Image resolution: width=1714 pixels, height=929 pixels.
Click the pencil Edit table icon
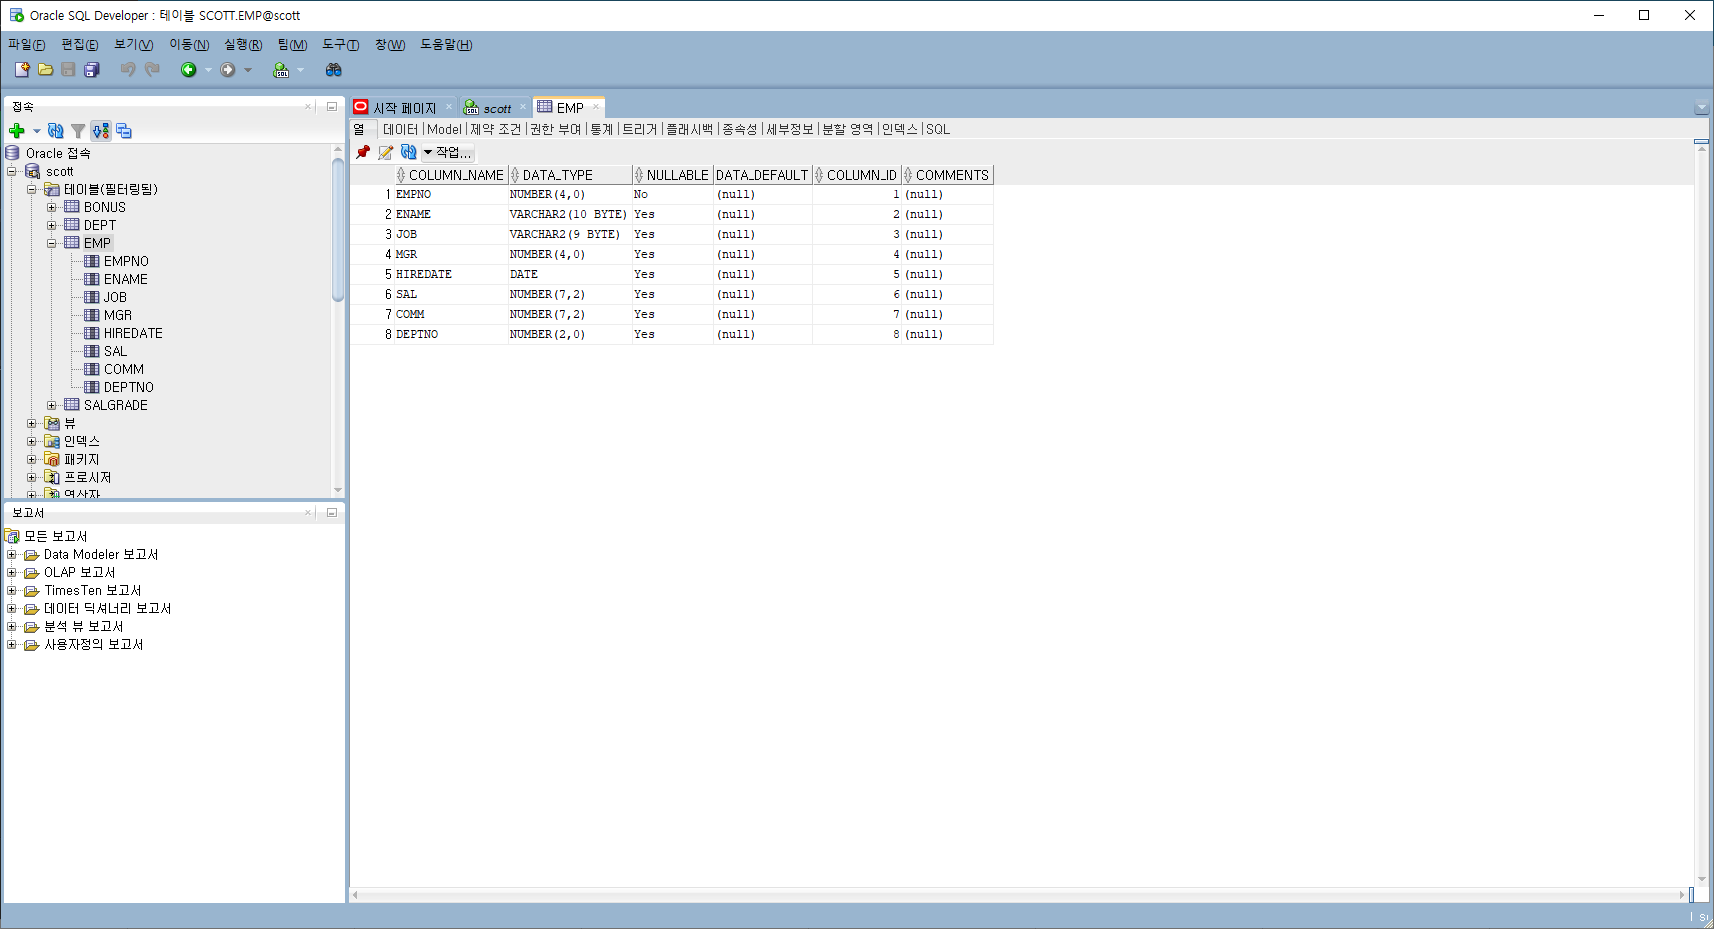pyautogui.click(x=386, y=152)
